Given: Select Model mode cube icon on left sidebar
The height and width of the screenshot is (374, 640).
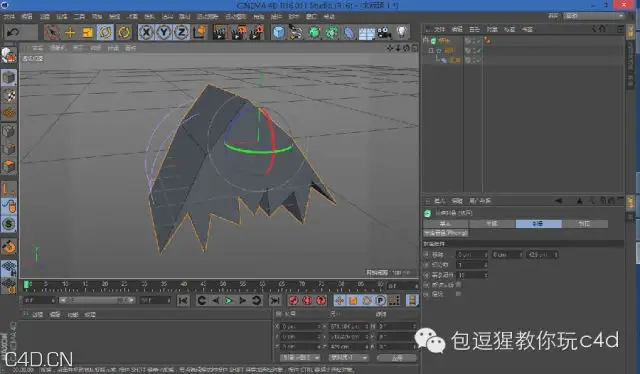Looking at the screenshot, I should [9, 78].
